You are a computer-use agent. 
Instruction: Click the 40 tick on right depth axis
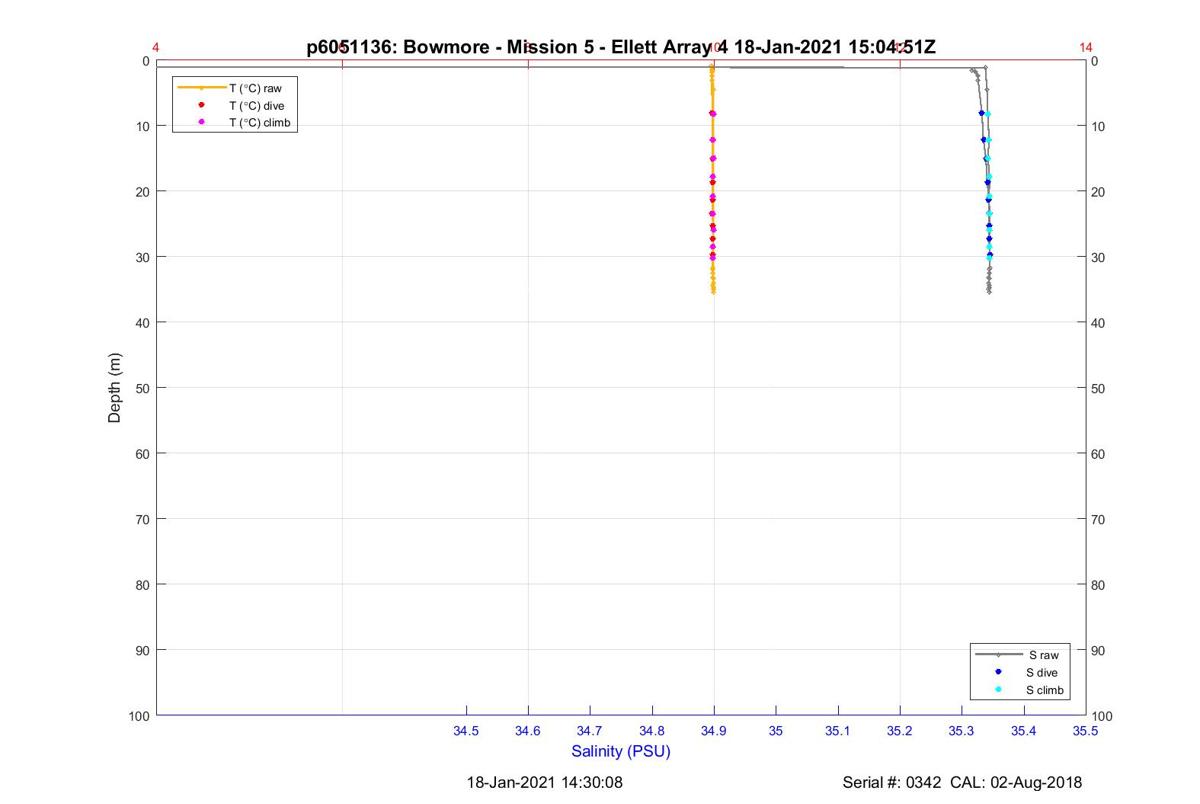(1099, 322)
